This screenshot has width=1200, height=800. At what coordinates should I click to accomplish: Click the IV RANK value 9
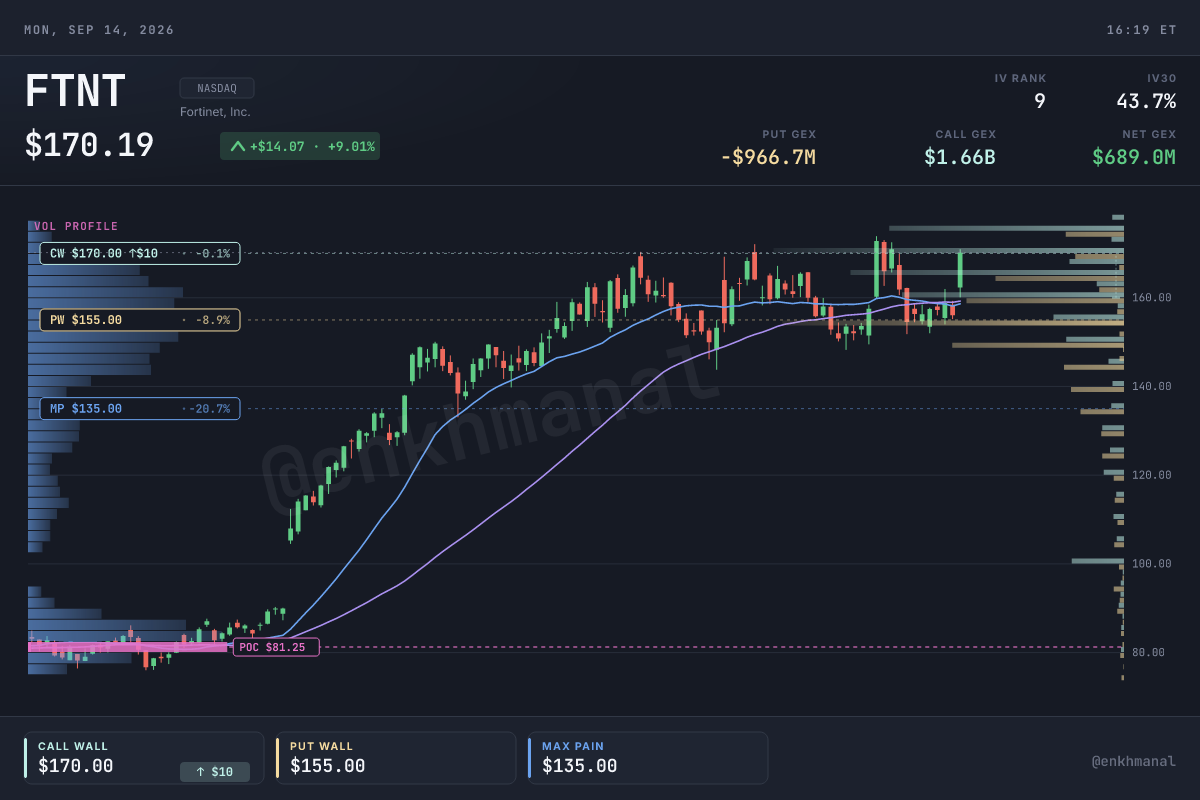[x=1040, y=101]
